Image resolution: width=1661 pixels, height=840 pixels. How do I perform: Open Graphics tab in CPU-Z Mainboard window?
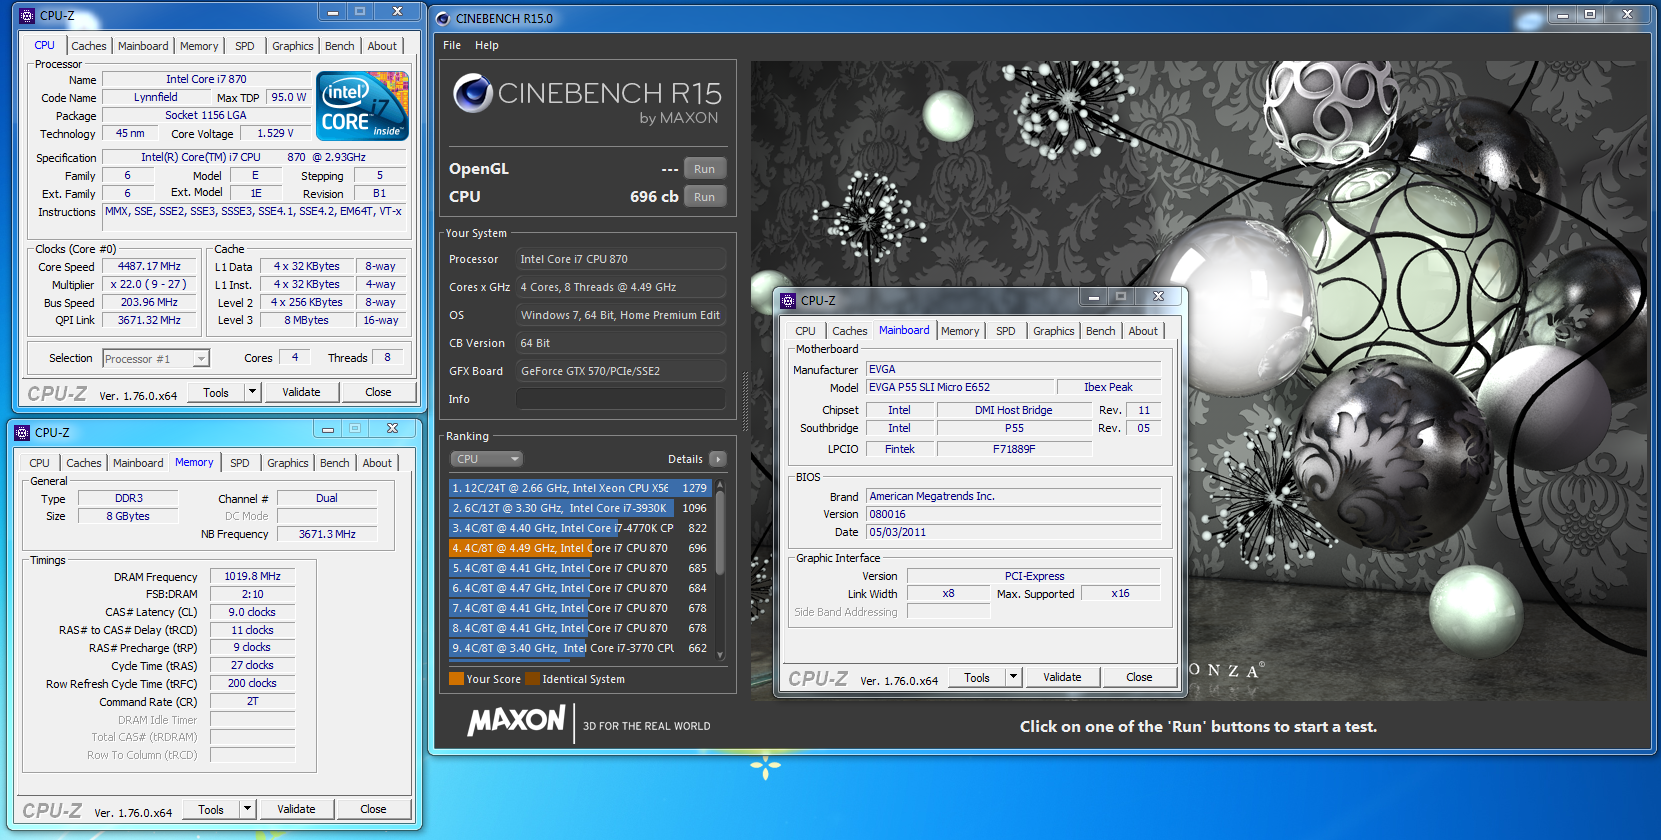click(x=1054, y=331)
